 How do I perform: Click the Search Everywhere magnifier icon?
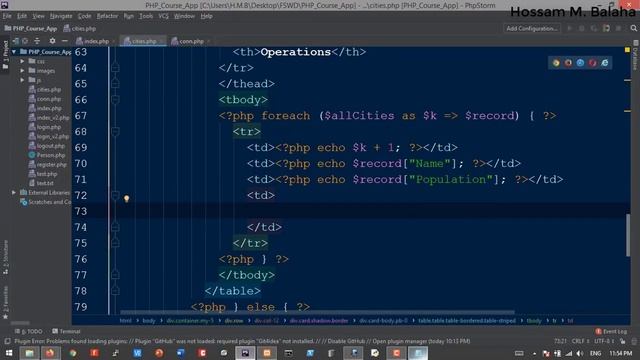pos(633,29)
